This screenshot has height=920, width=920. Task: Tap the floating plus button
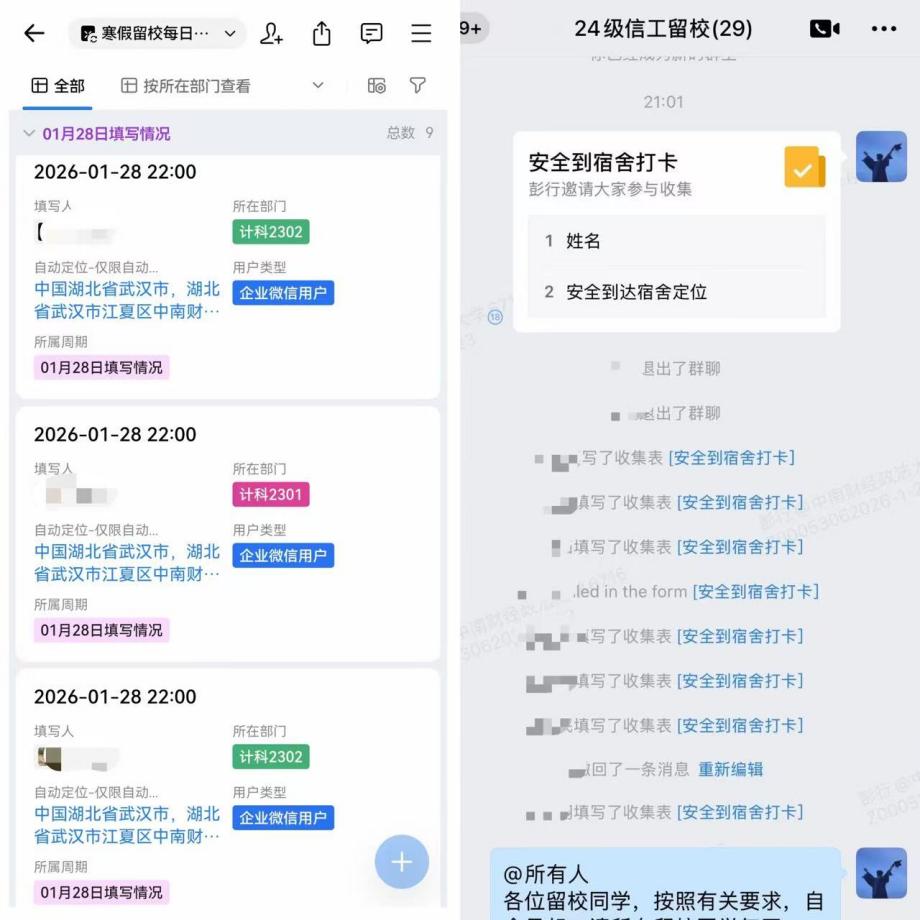click(x=401, y=861)
